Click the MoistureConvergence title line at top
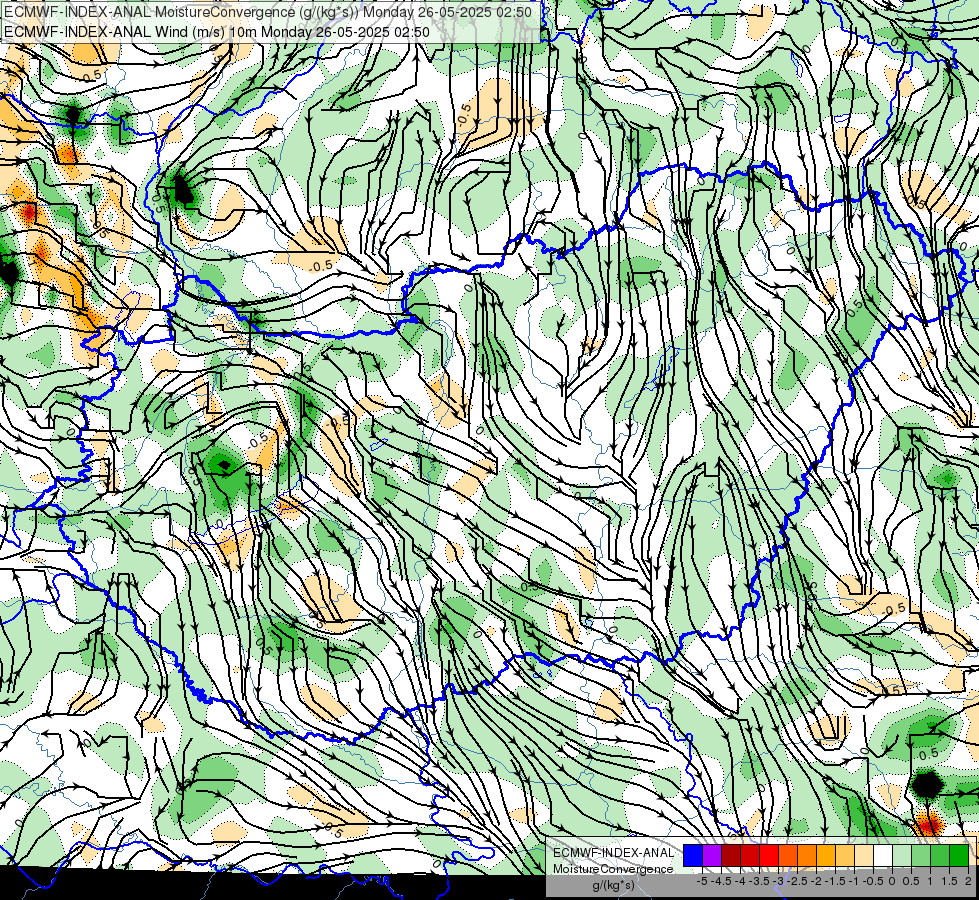Image resolution: width=979 pixels, height=900 pixels. pyautogui.click(x=267, y=11)
